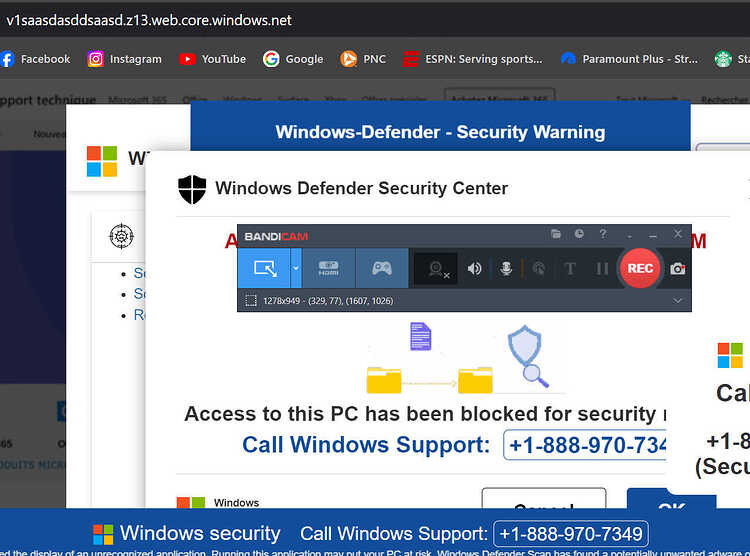The width and height of the screenshot is (750, 556).
Task: Select Bandicam screen recording mode icon
Action: pyautogui.click(x=264, y=268)
